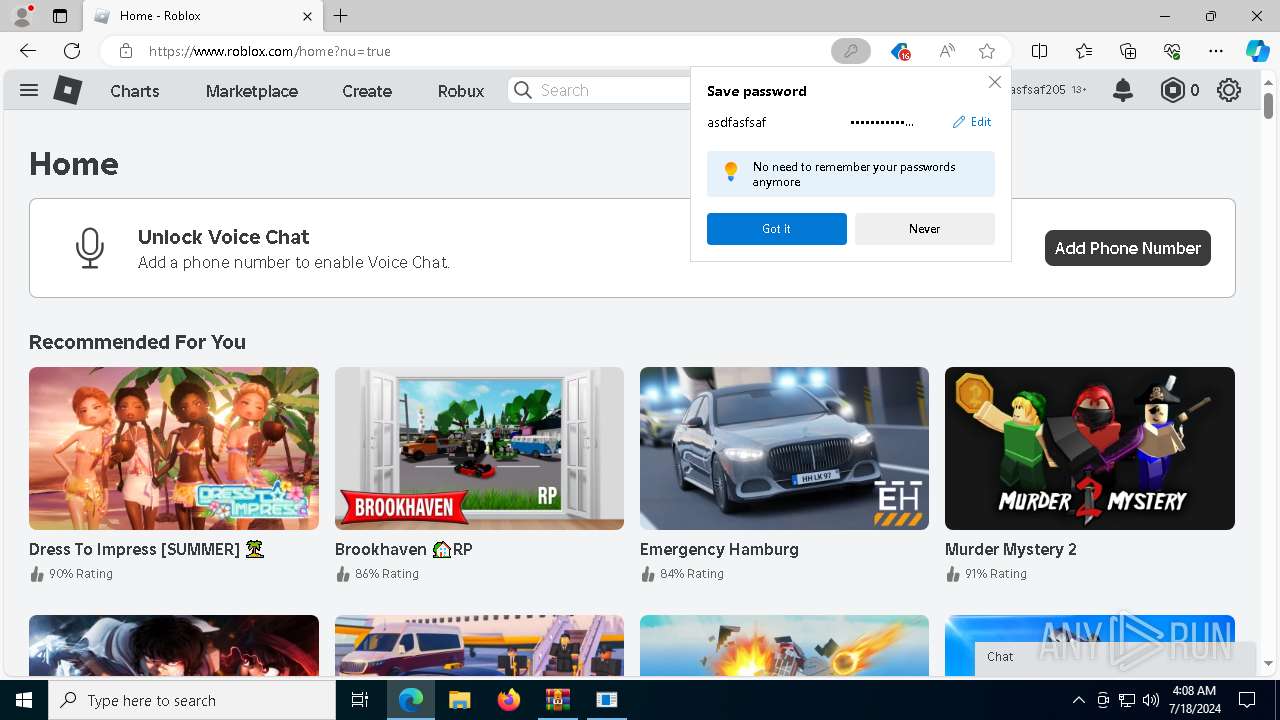
Task: Open the Charts tab
Action: 135,91
